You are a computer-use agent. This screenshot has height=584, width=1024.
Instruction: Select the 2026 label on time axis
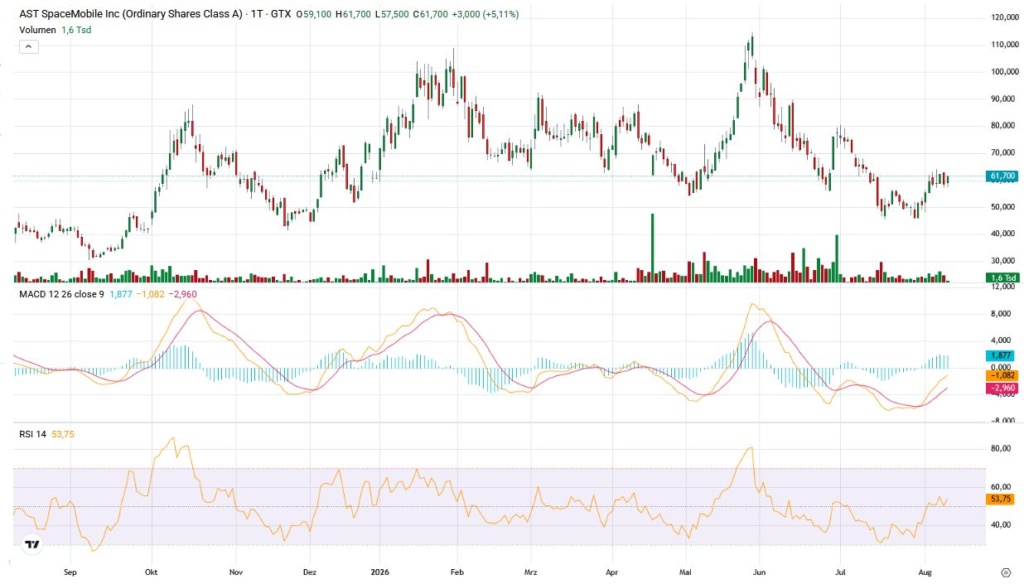[379, 572]
